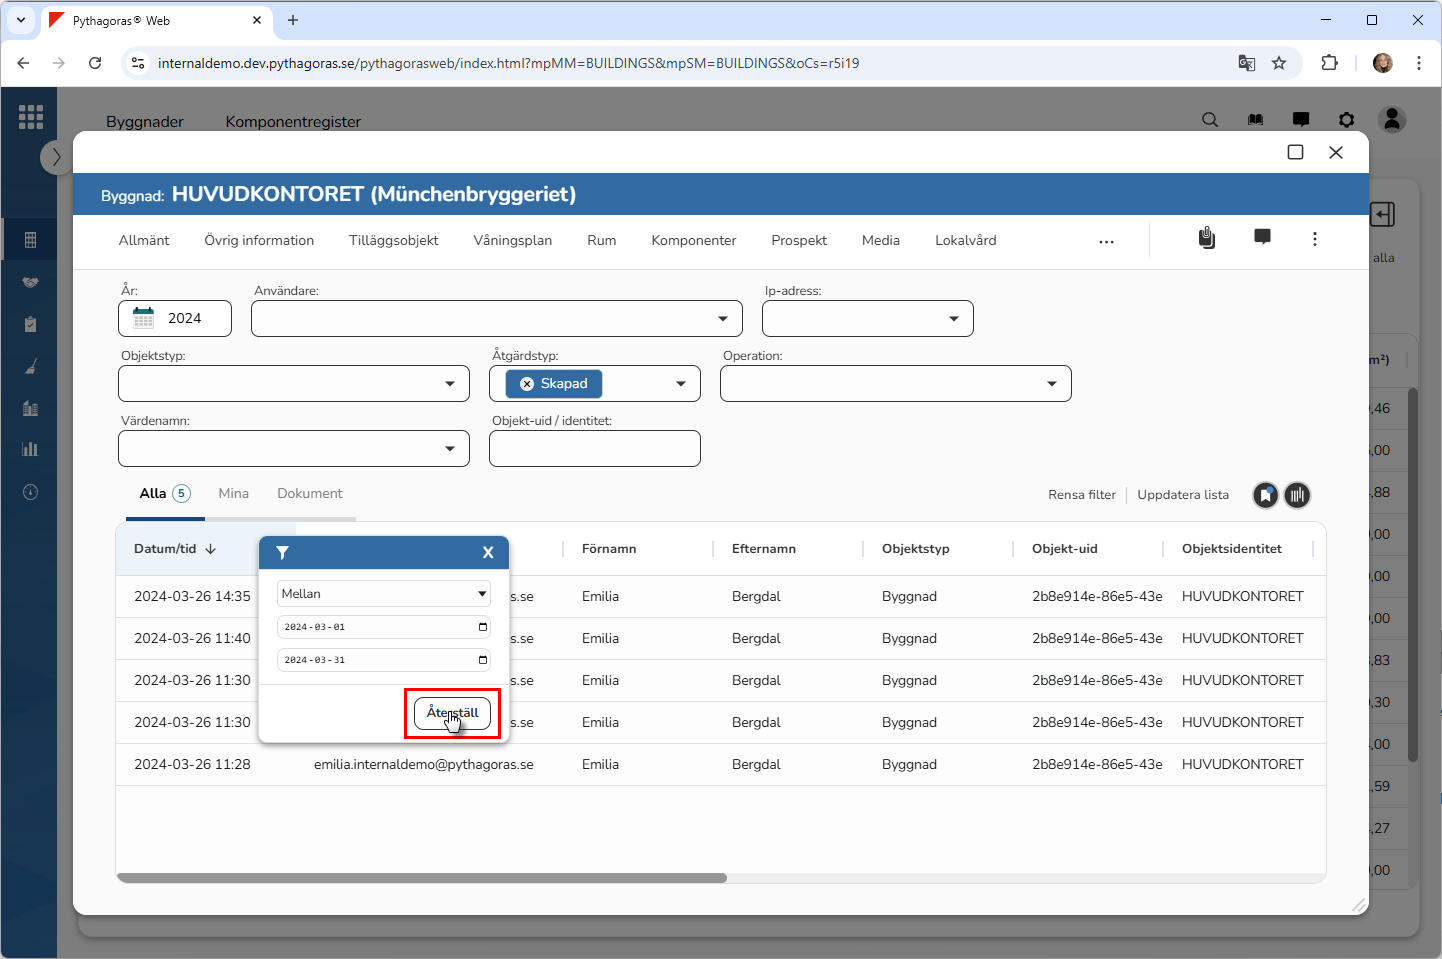This screenshot has height=959, width=1442.
Task: Click the Objekt-uid / identitet input field
Action: pos(594,449)
